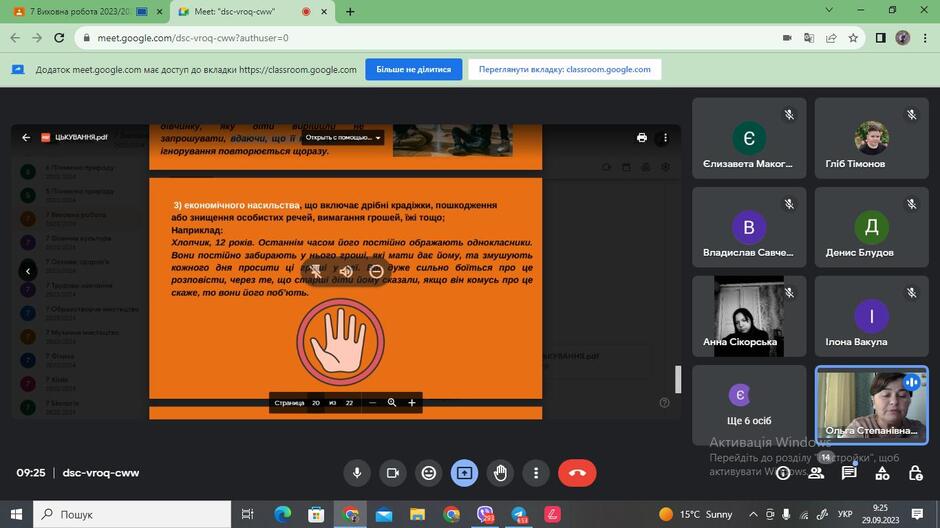Turn off camera in Meet controls
Viewport: 940px width, 528px height.
click(393, 473)
